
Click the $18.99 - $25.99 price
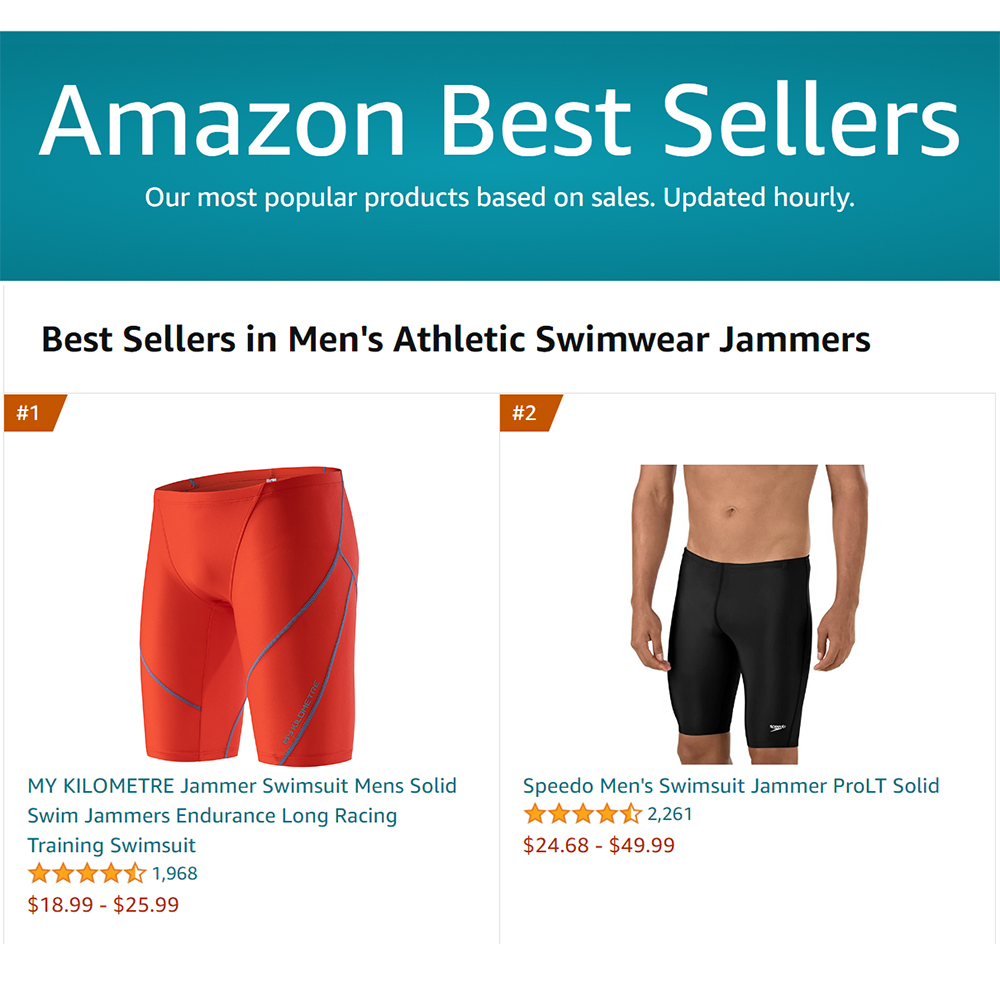click(x=103, y=905)
